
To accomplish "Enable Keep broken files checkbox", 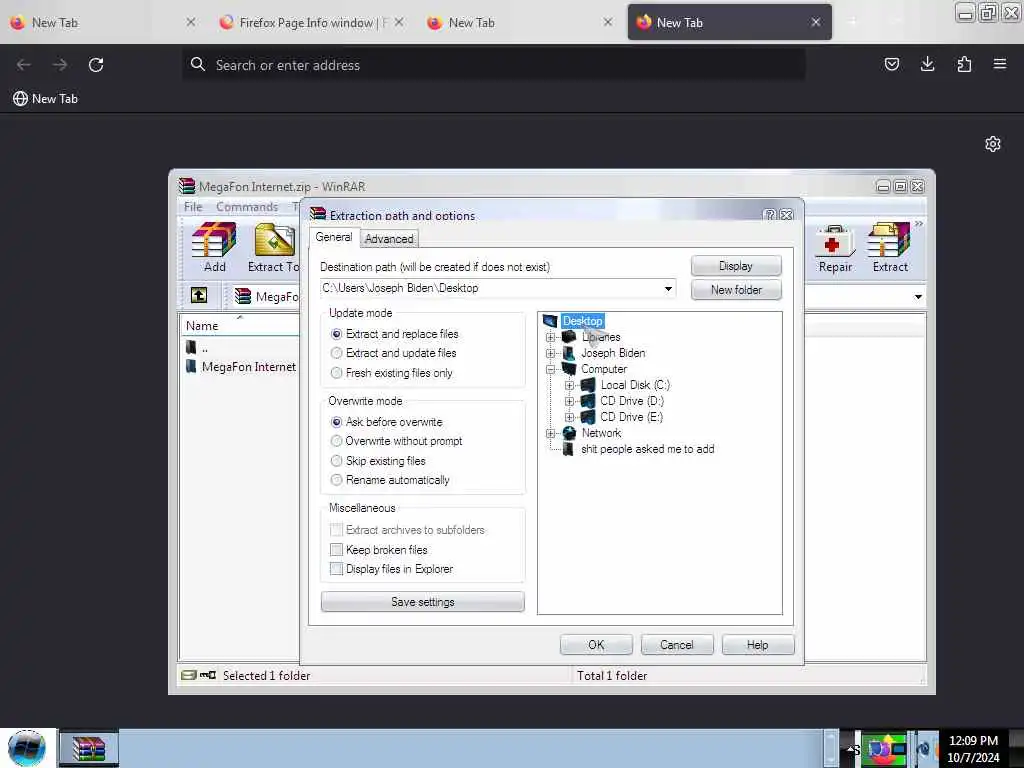I will tap(336, 549).
